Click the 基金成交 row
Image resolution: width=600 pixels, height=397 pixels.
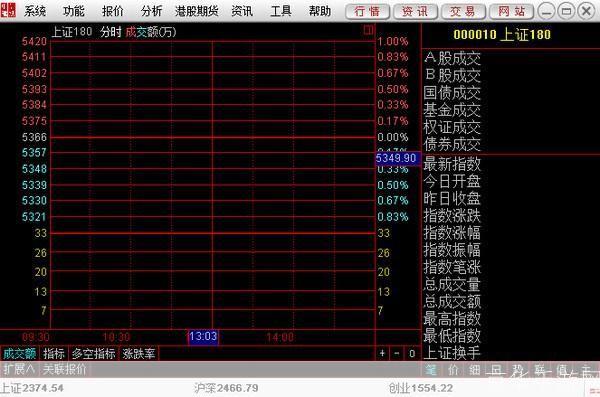tap(452, 110)
